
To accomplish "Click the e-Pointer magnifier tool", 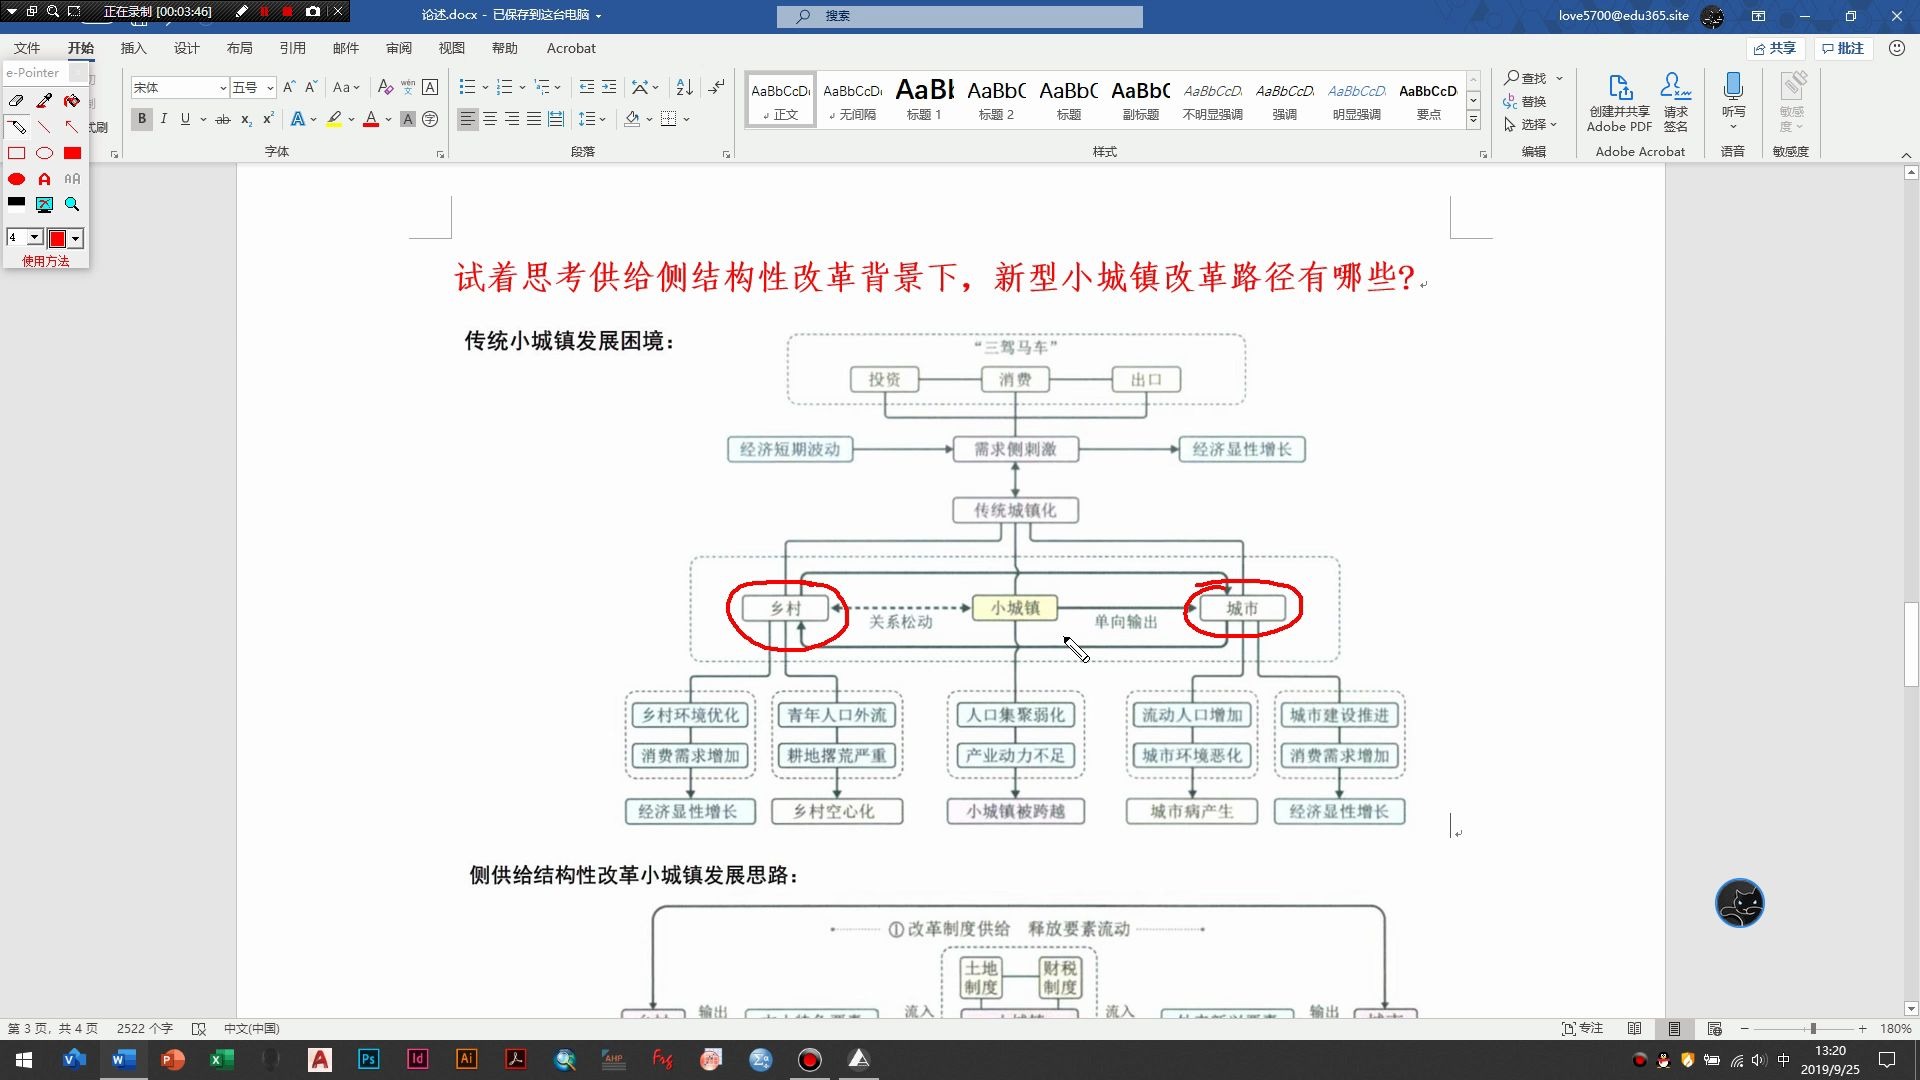I will click(72, 204).
